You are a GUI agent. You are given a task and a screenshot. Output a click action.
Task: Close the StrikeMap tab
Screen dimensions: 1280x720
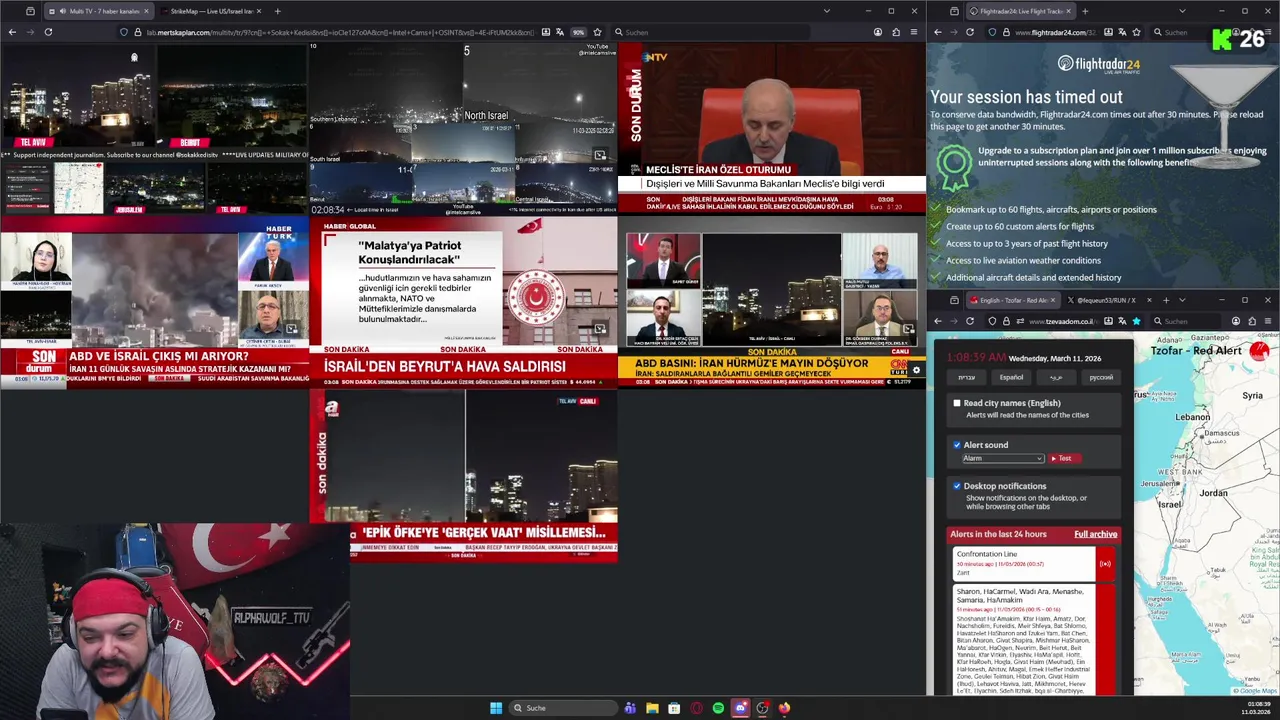[257, 11]
